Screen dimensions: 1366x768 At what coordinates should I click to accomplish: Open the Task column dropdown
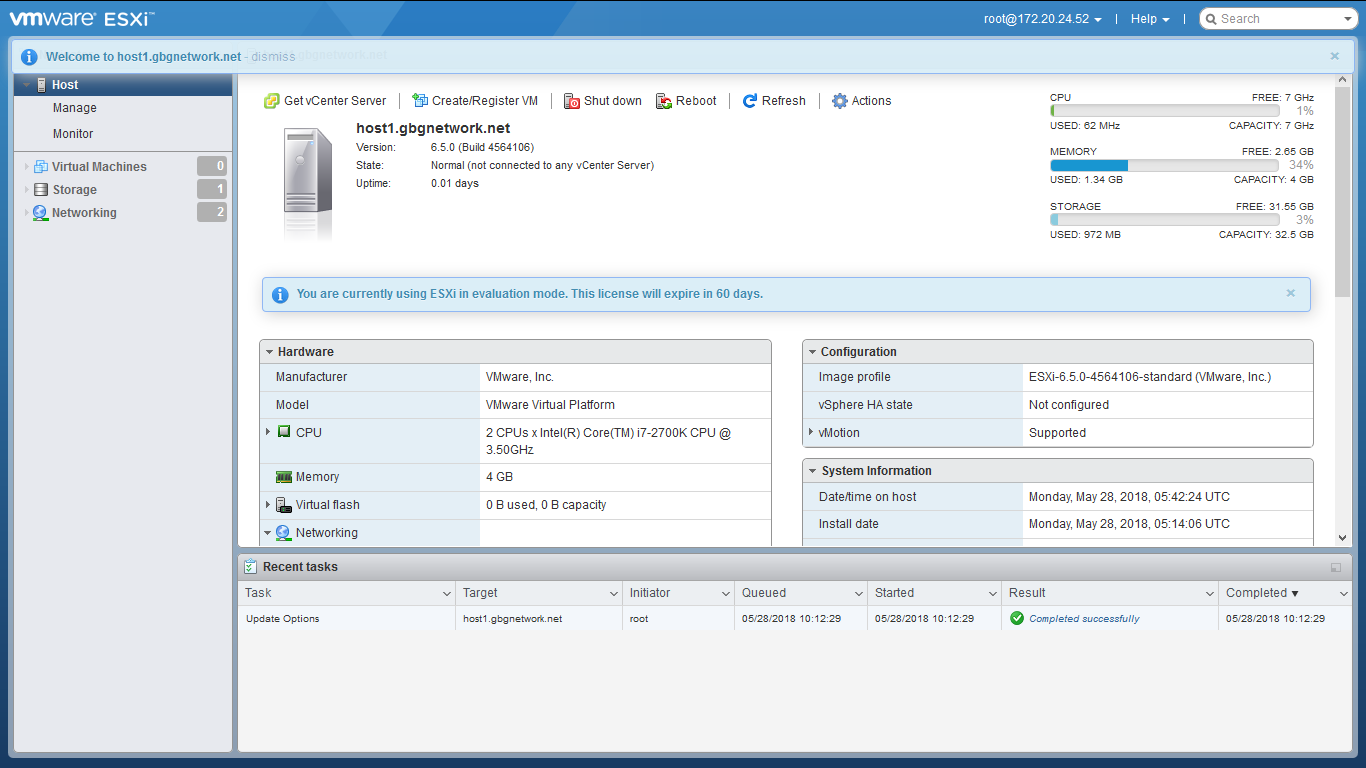tap(447, 594)
